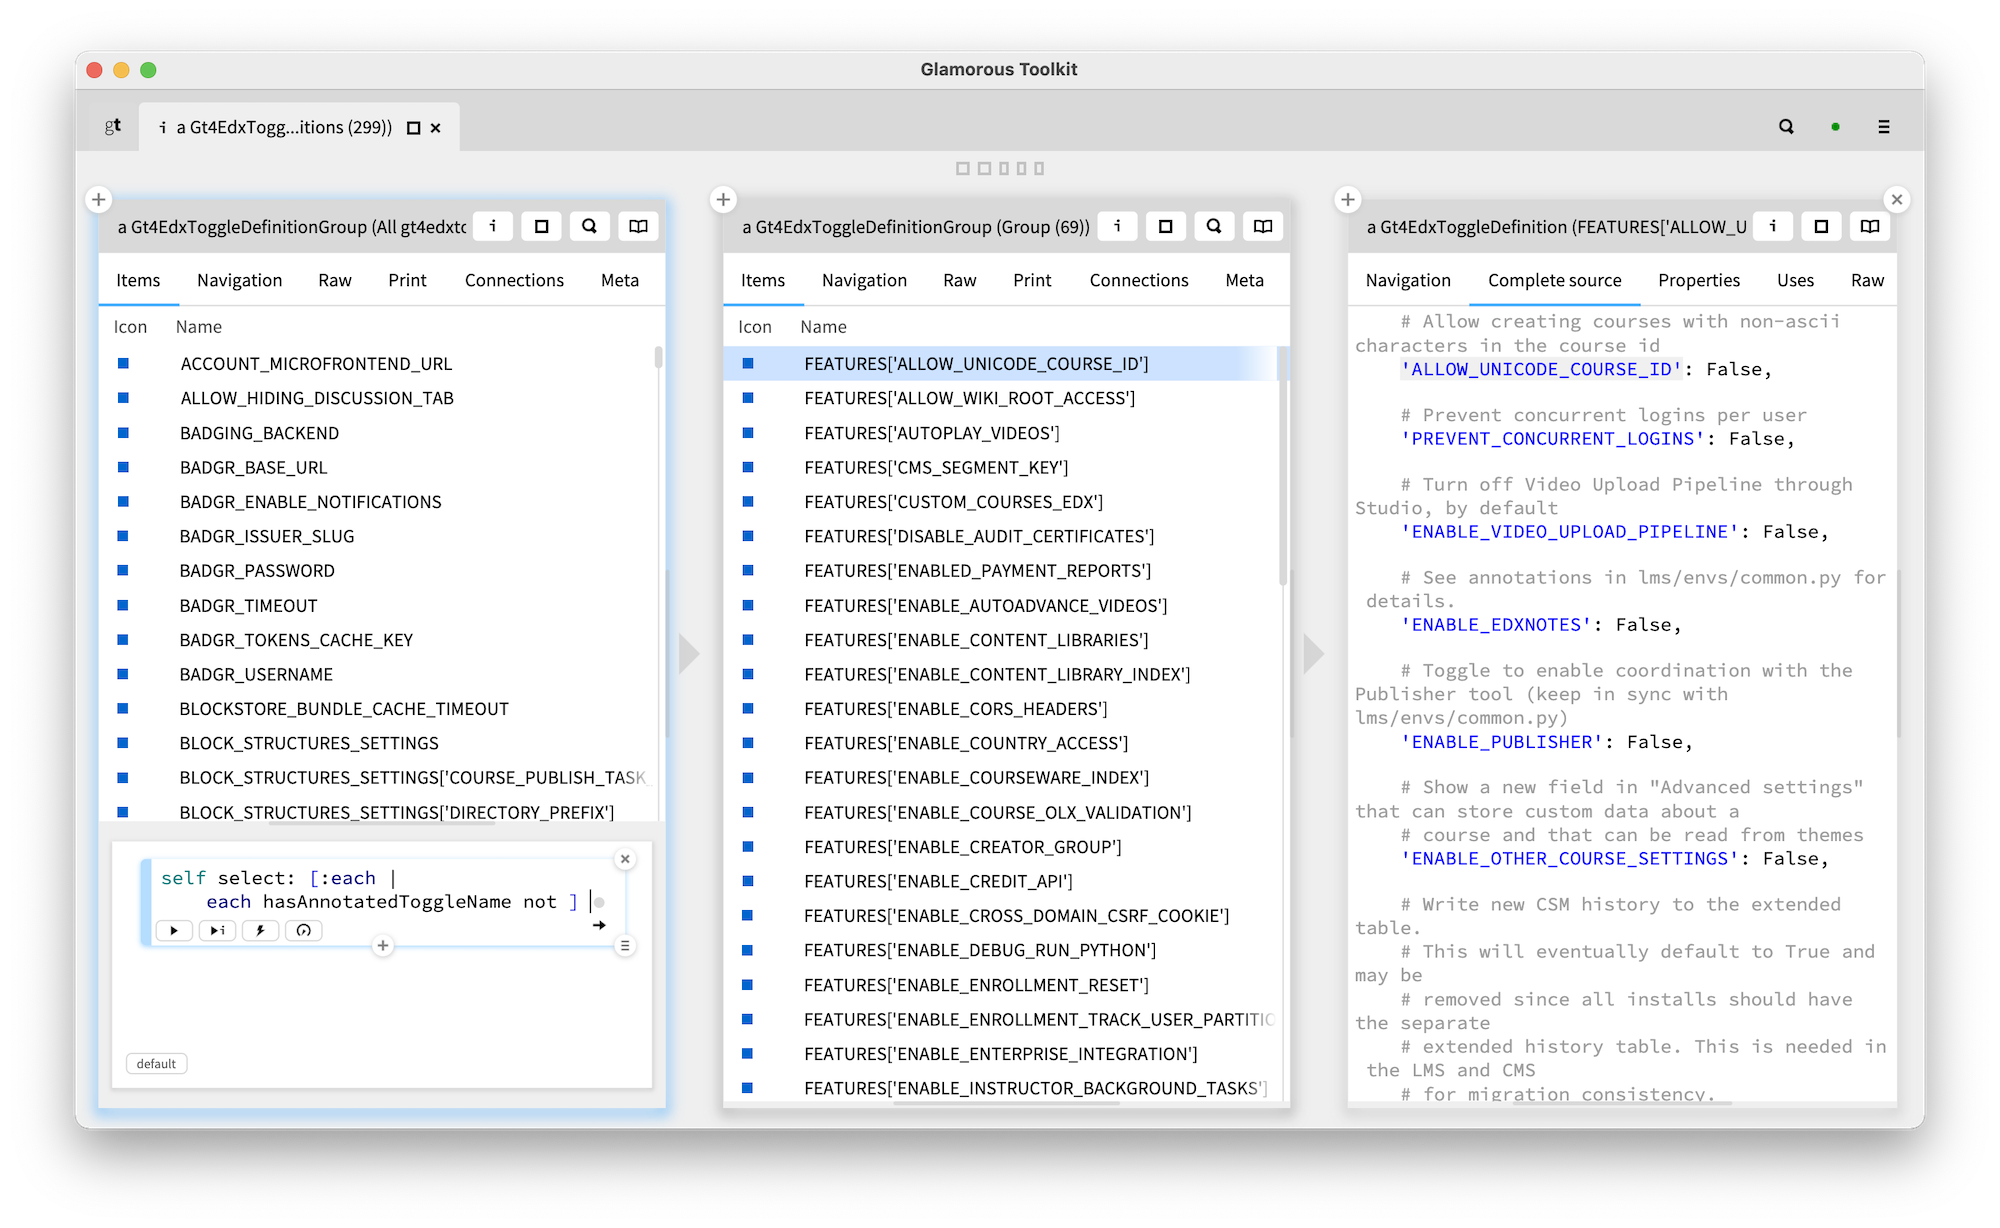
Task: Expand second pane using right triangle
Action: (x=1314, y=654)
